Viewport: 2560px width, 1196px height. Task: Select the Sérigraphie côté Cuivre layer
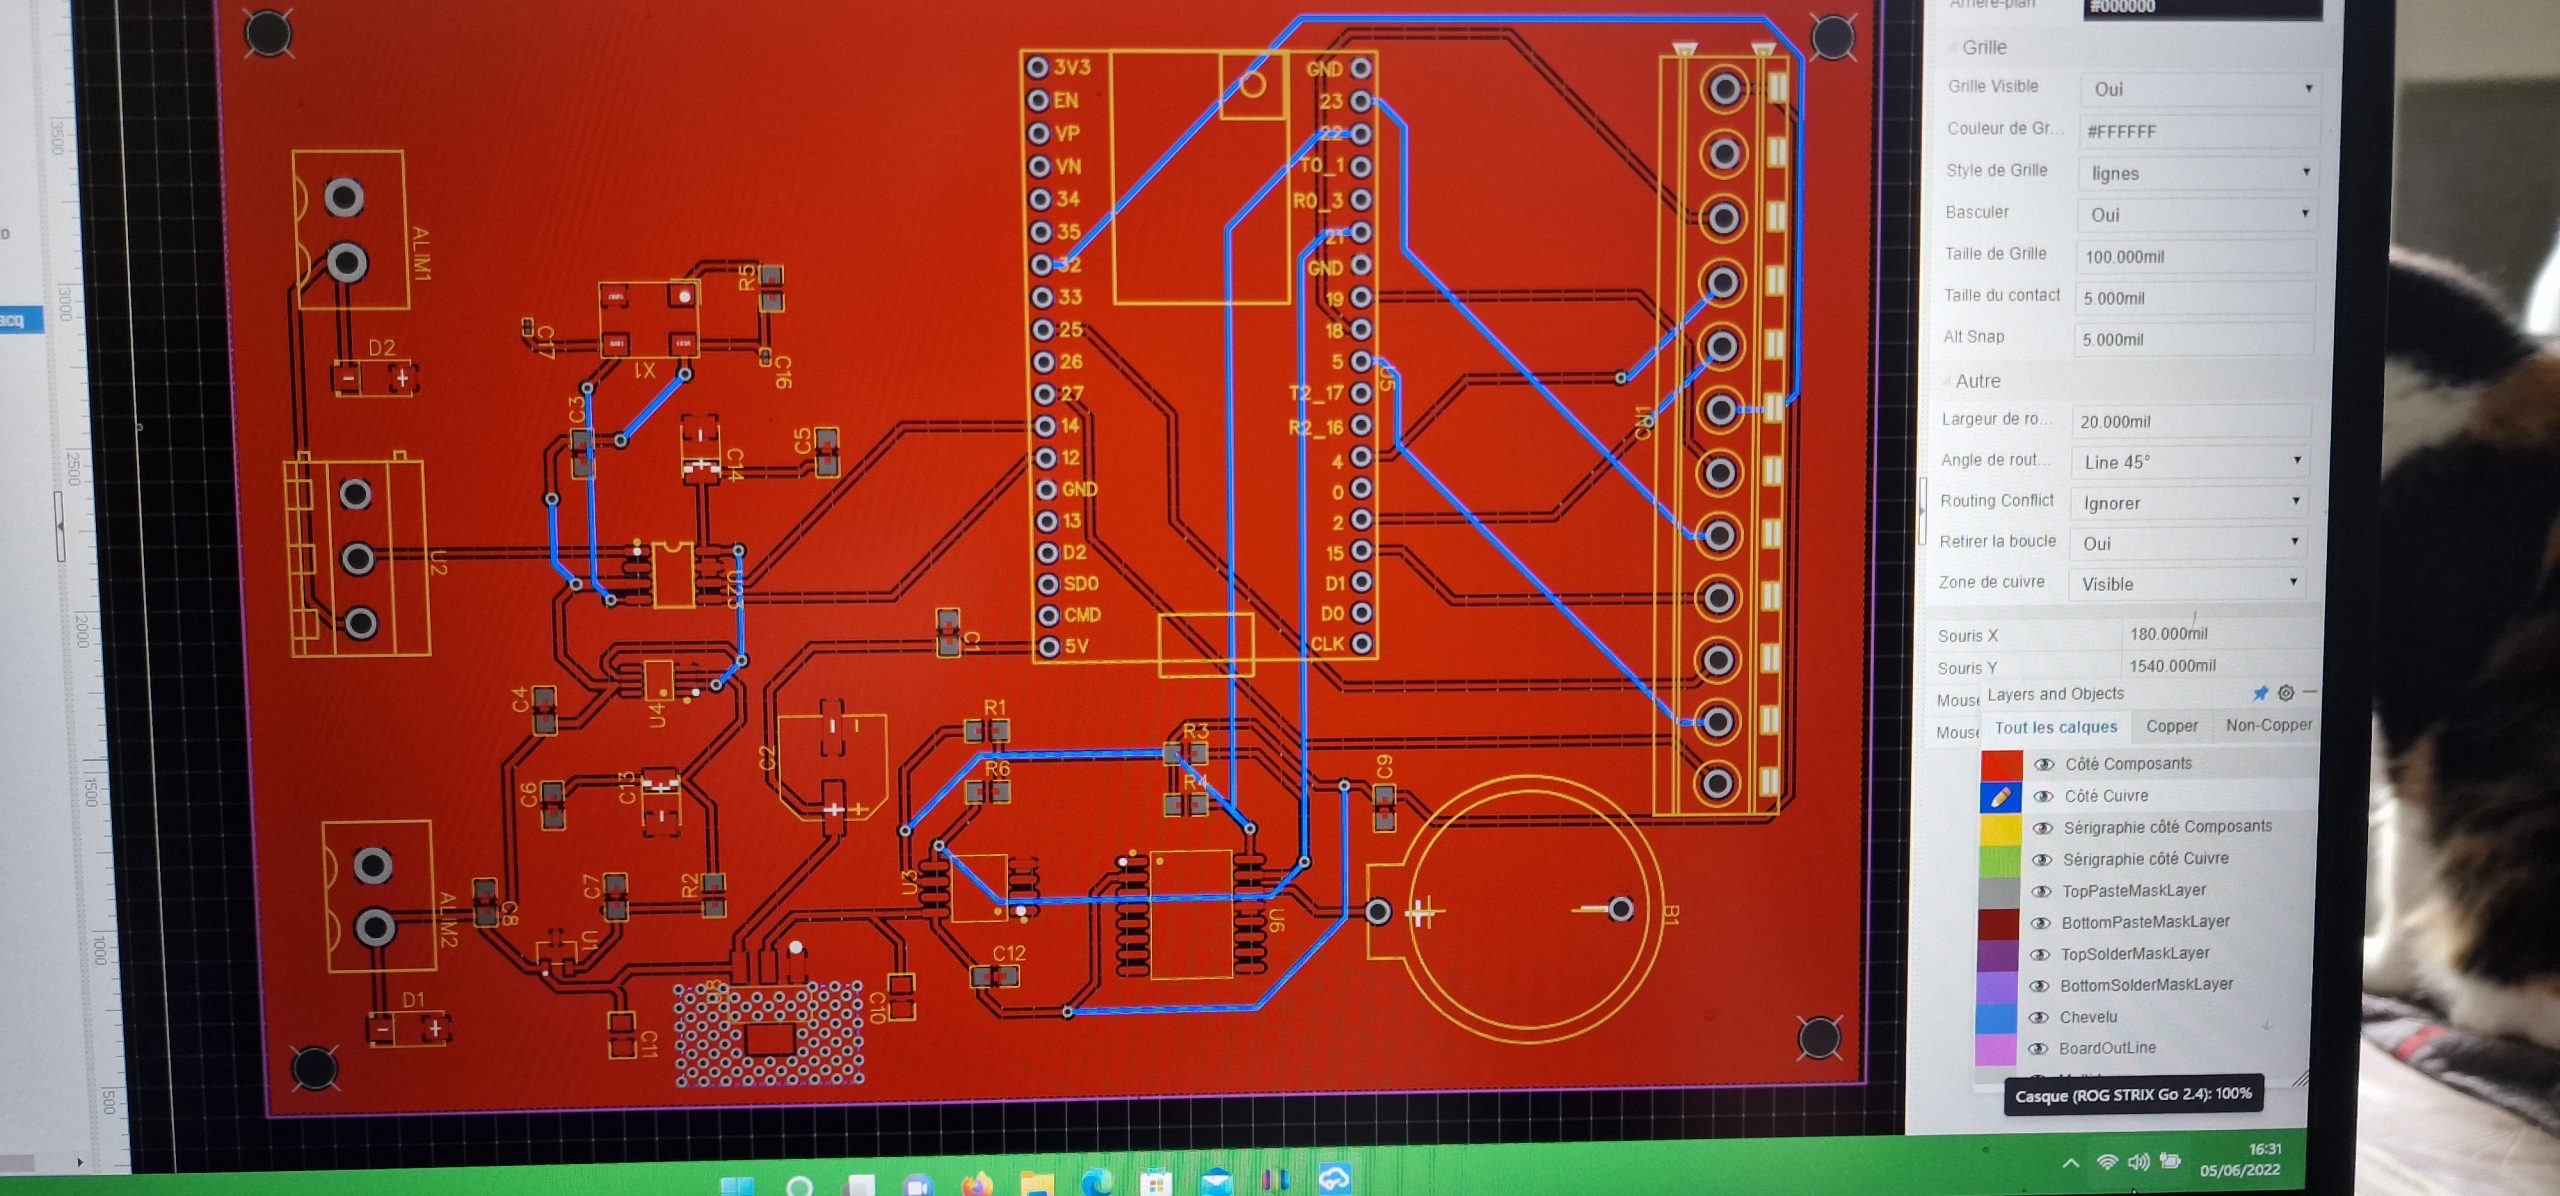point(2145,859)
